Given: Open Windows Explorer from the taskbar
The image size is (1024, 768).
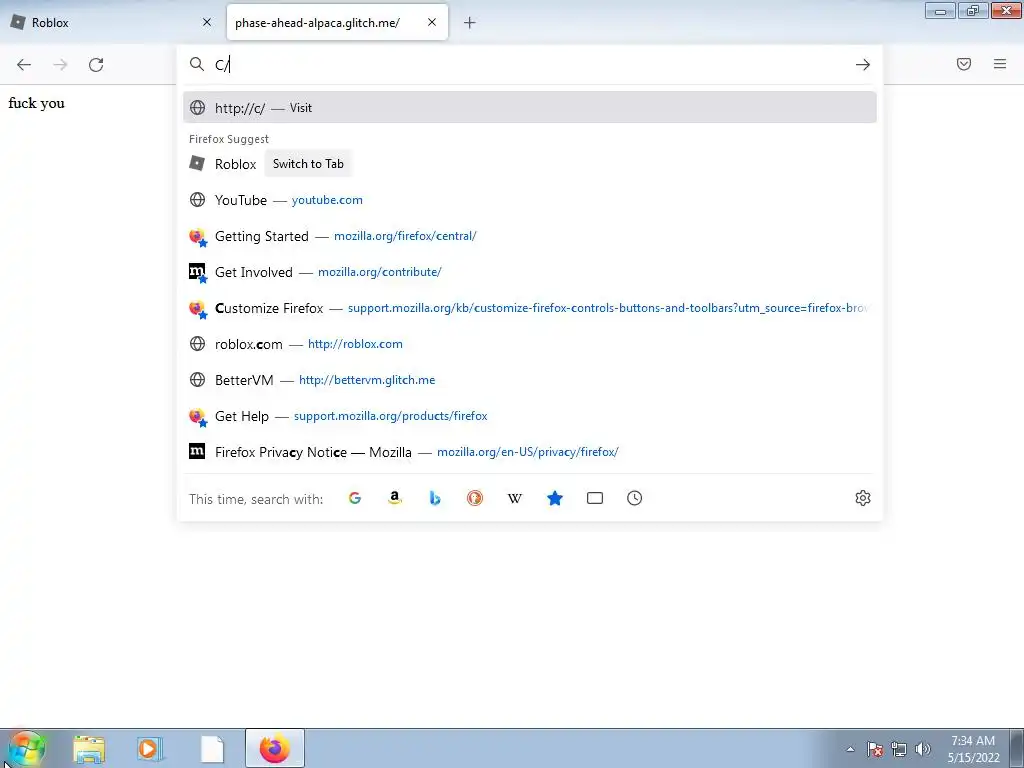Looking at the screenshot, I should coord(89,749).
